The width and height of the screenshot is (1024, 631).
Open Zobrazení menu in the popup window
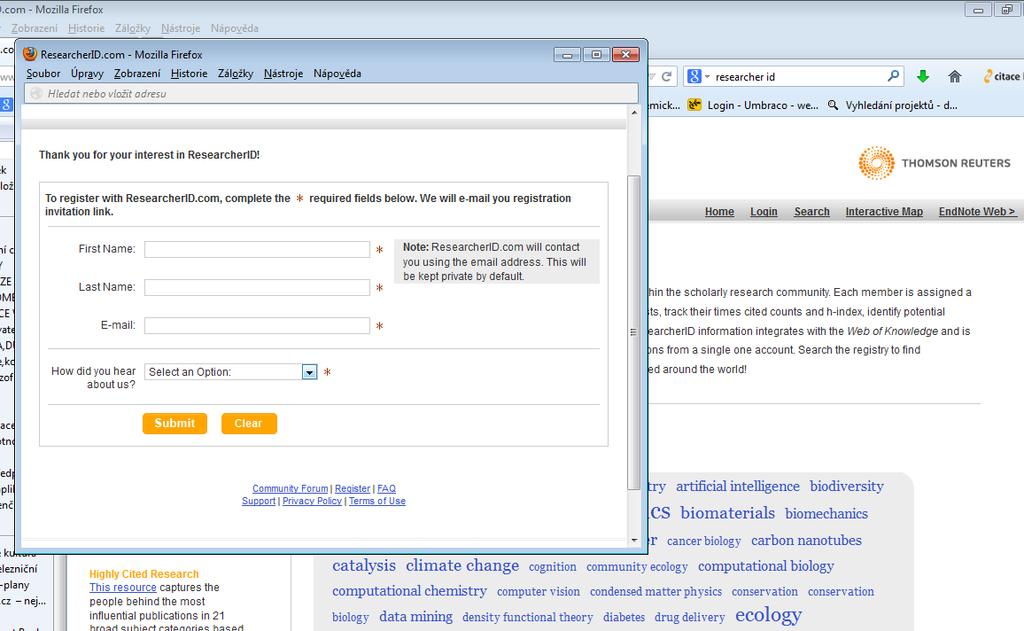137,74
